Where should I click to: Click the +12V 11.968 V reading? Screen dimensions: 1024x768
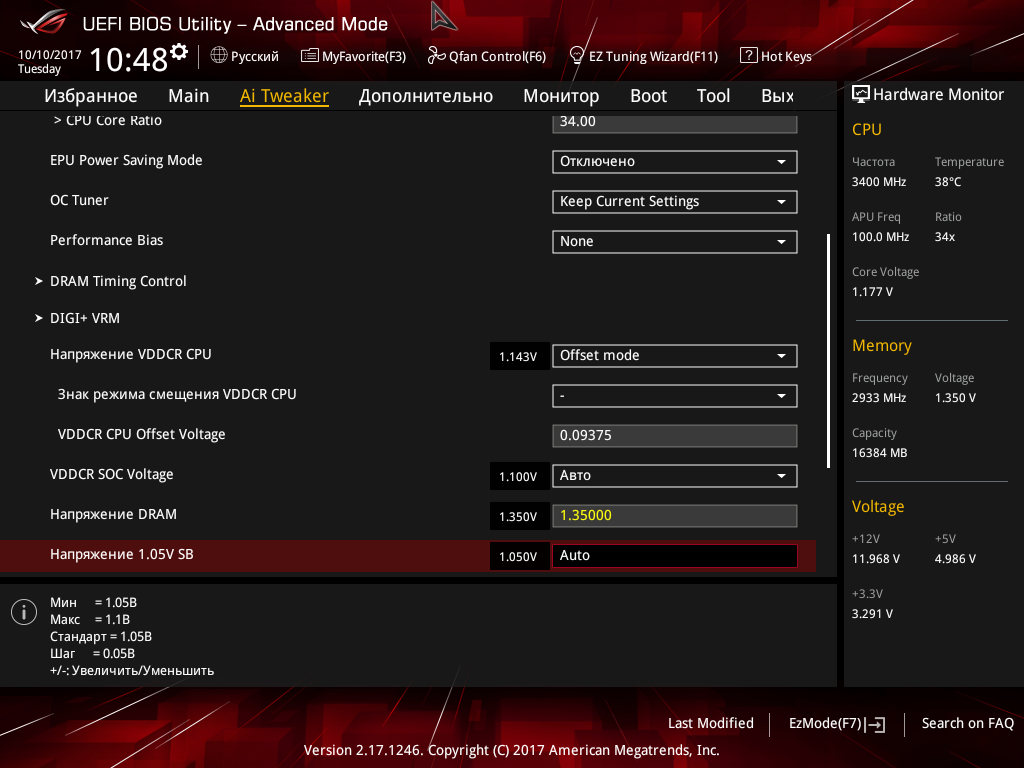click(x=875, y=559)
